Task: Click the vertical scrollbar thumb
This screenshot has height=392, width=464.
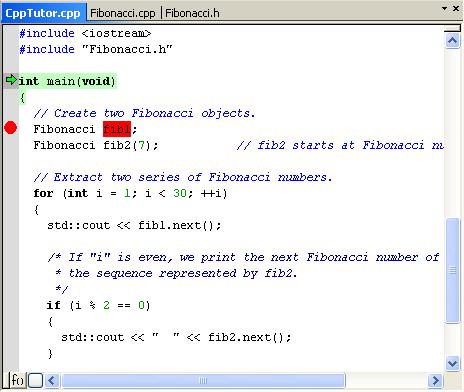Action: tap(452, 270)
